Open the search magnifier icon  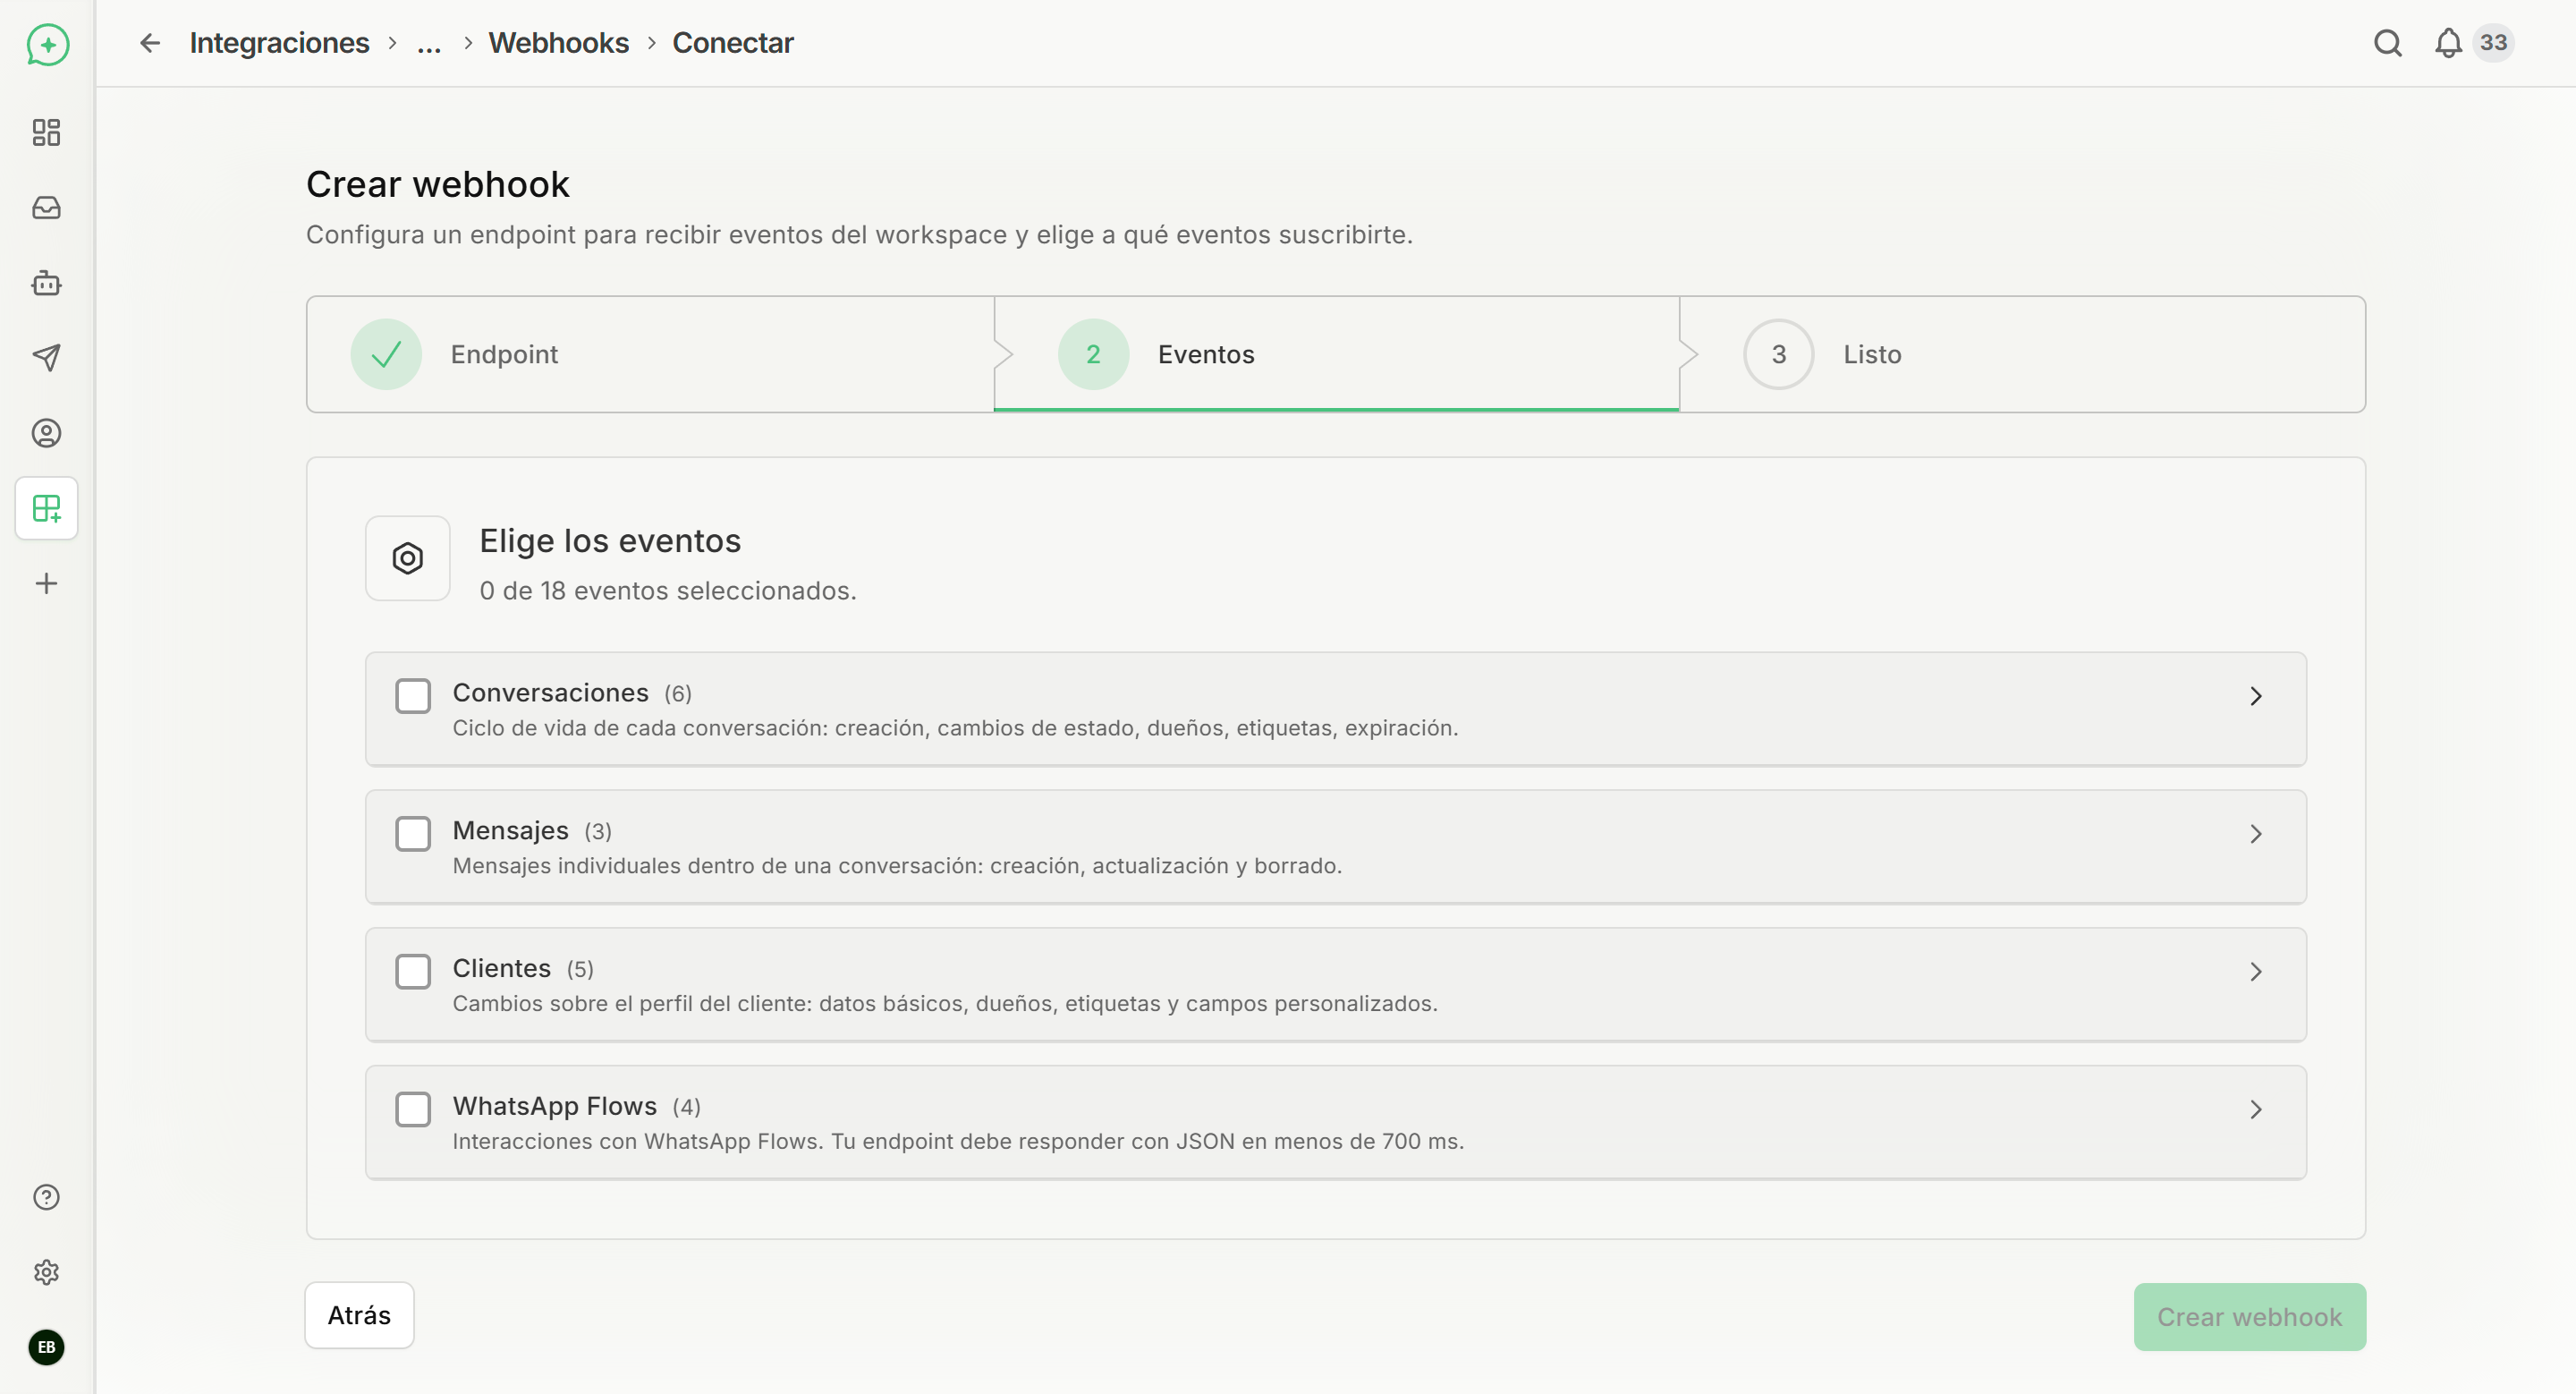(x=2387, y=43)
